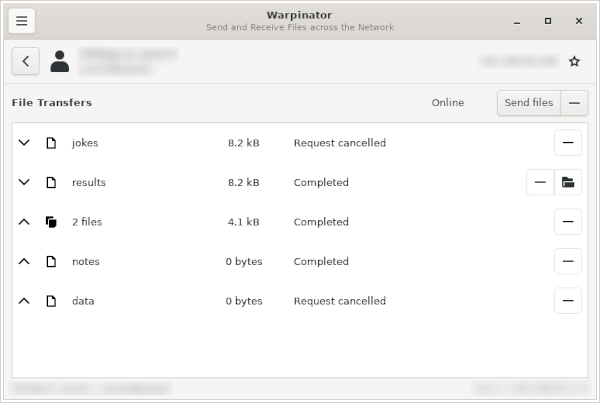Click the file icon beside jokes

point(51,143)
